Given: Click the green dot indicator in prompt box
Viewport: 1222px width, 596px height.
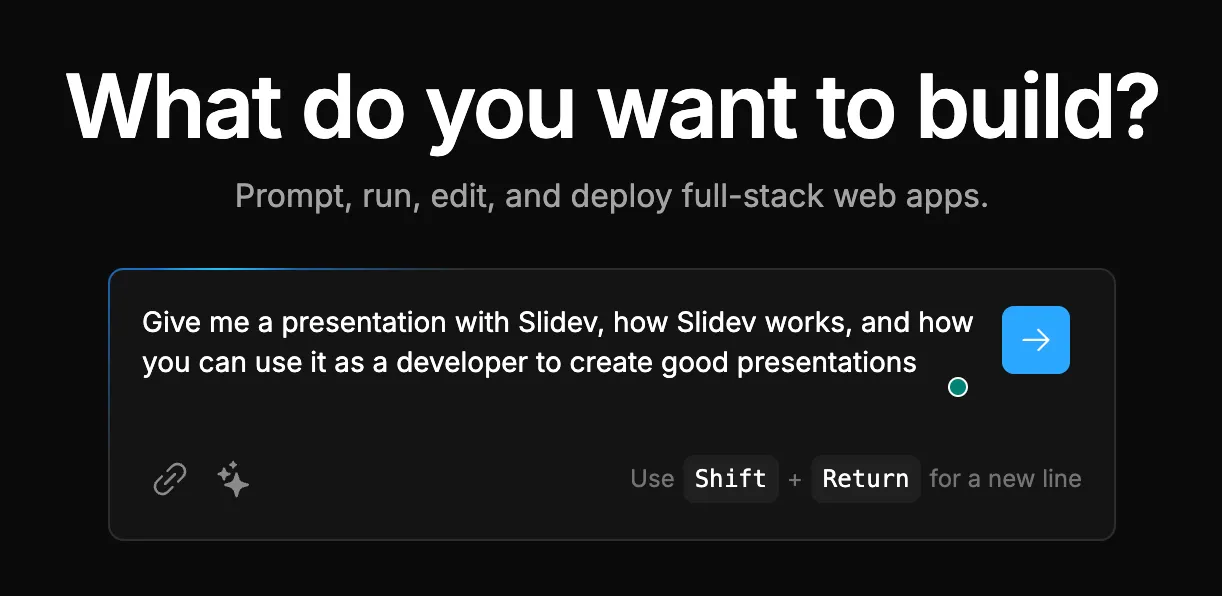Looking at the screenshot, I should point(957,387).
